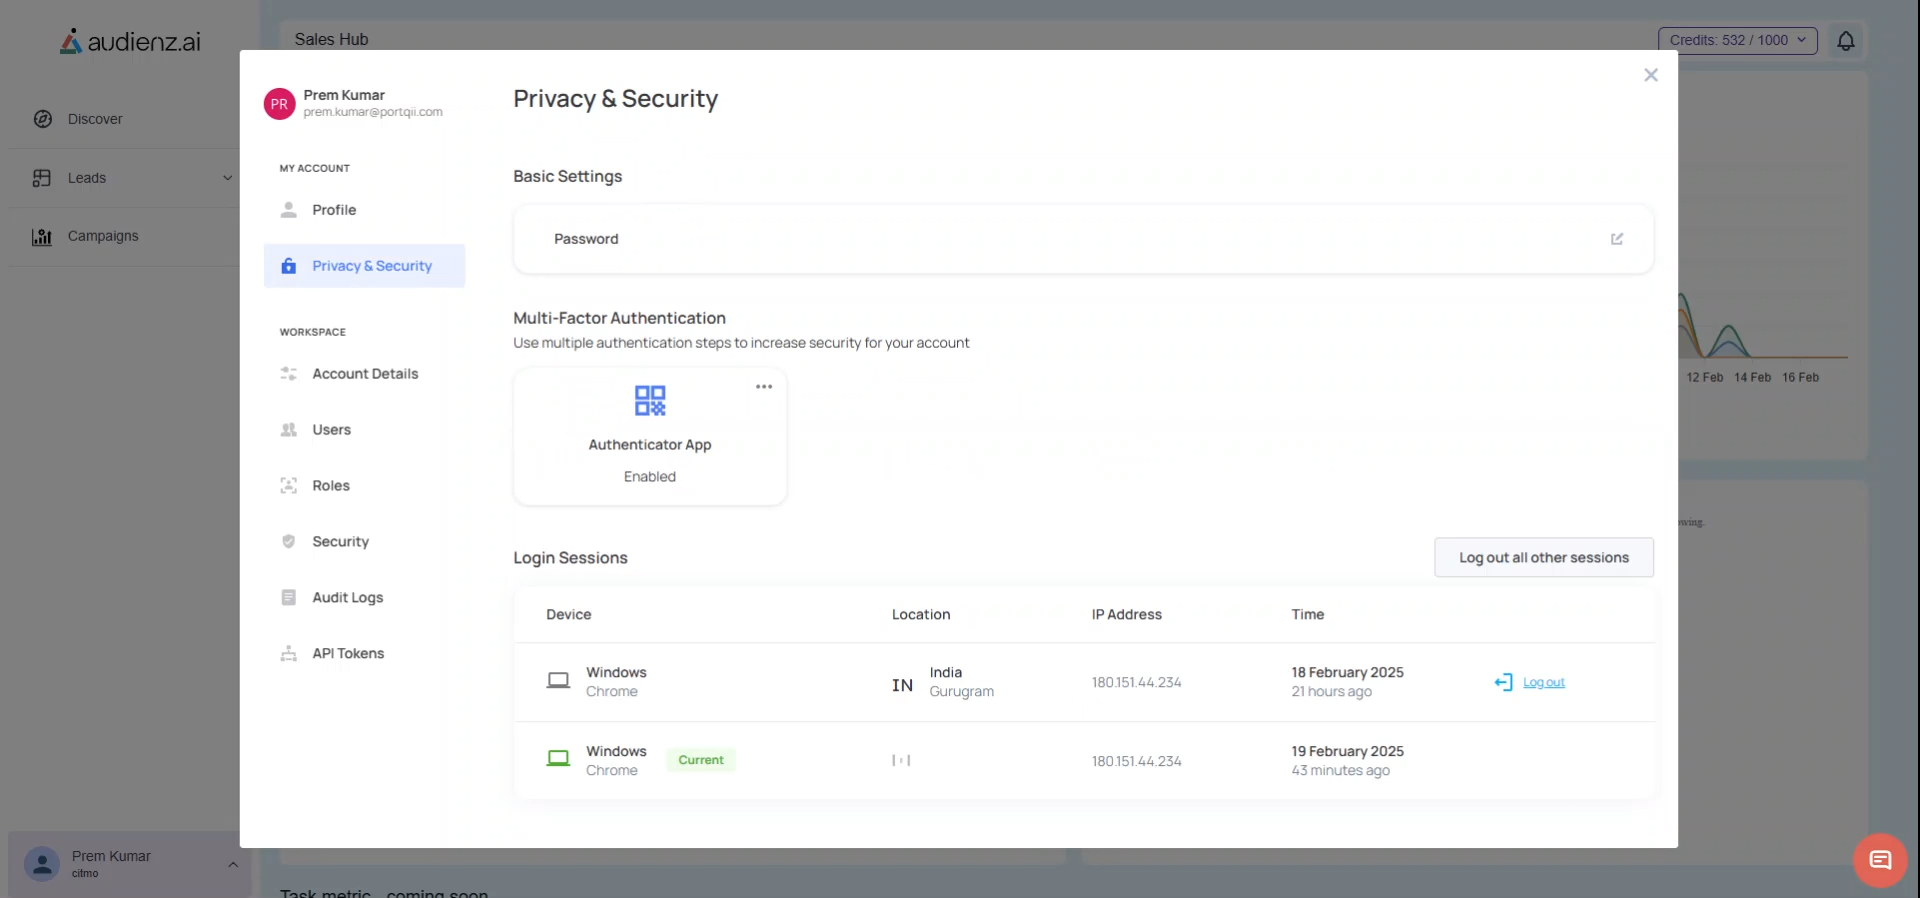Log out all other sessions
The width and height of the screenshot is (1920, 898).
tap(1544, 558)
